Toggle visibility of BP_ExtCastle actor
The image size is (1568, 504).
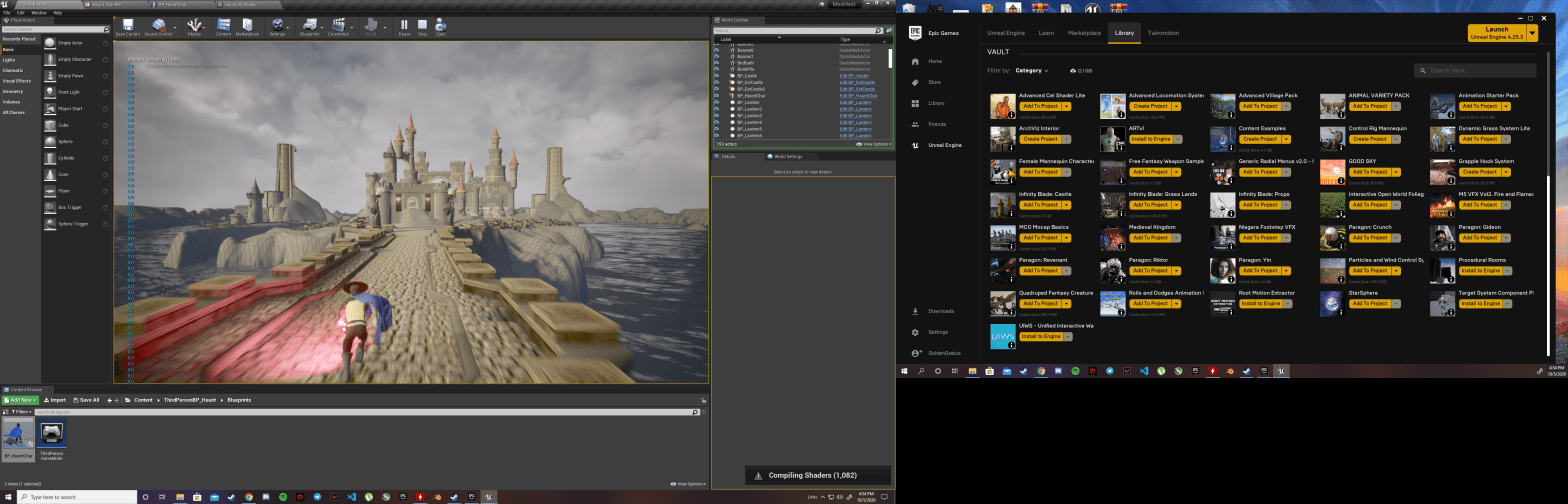(x=716, y=83)
